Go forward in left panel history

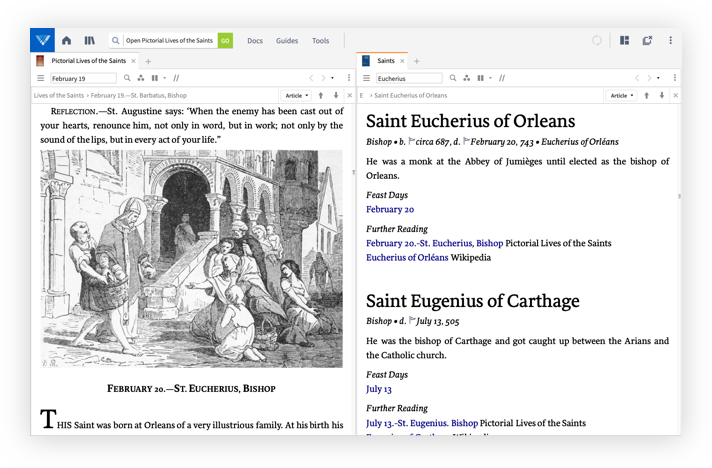(323, 78)
